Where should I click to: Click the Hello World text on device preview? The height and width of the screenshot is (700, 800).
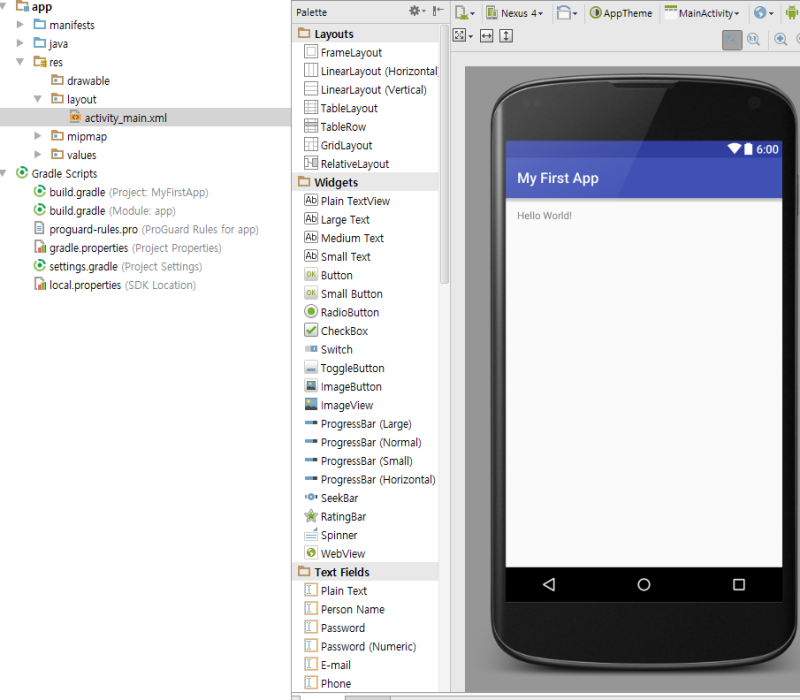[545, 215]
